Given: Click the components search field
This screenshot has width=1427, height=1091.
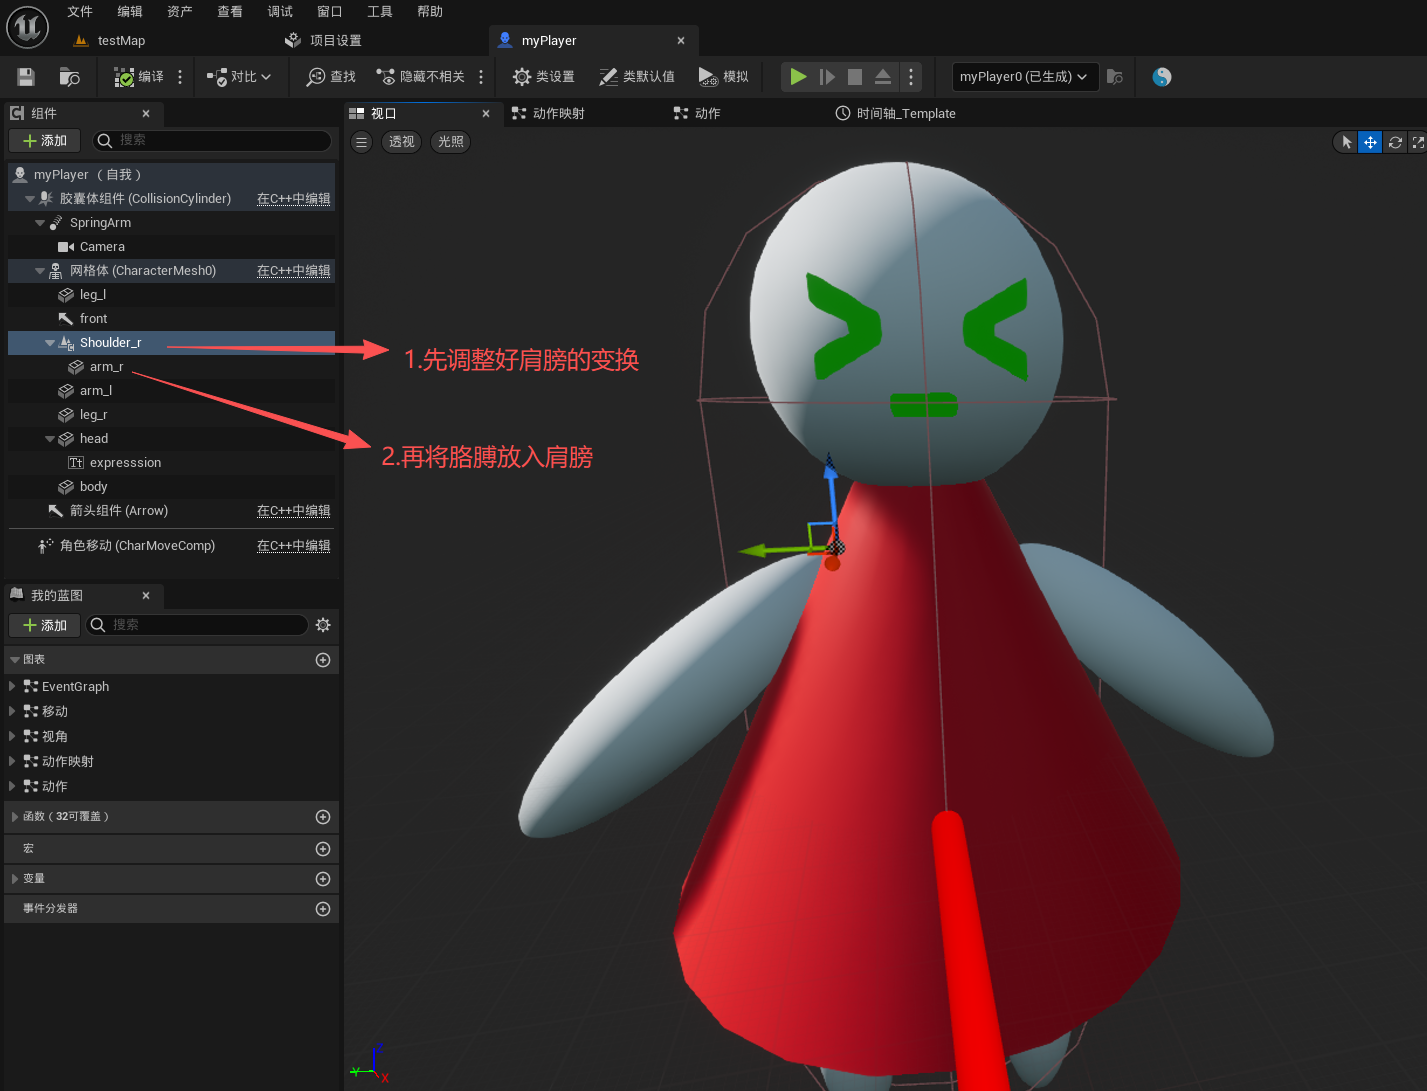Looking at the screenshot, I should click(212, 141).
